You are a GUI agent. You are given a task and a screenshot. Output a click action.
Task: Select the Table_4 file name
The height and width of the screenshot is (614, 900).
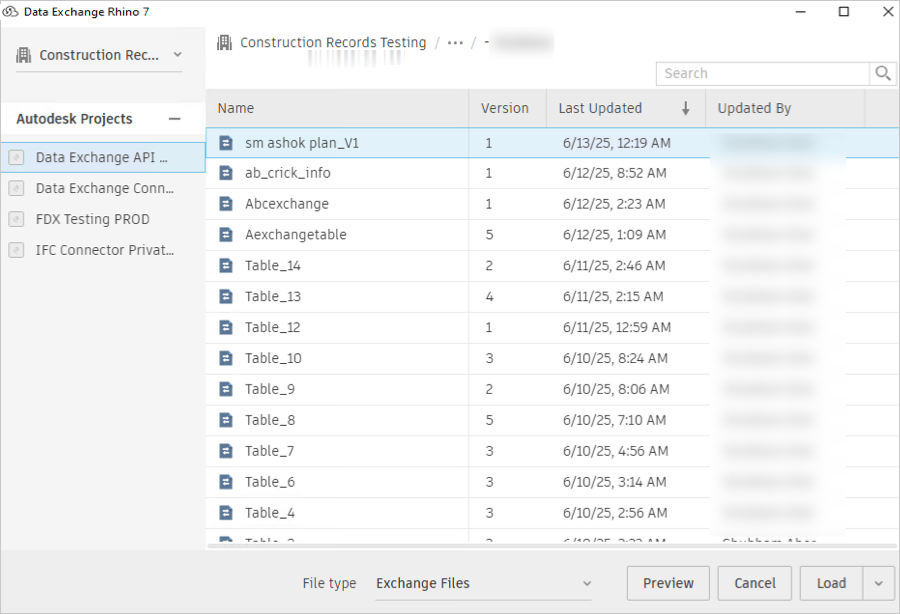(270, 513)
